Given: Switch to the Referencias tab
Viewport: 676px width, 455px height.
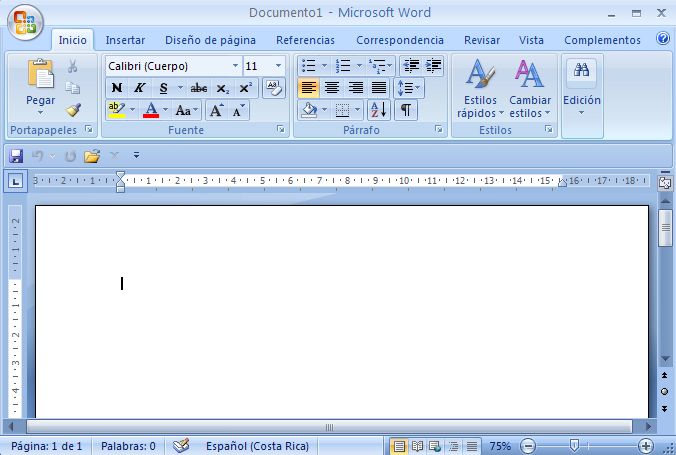Looking at the screenshot, I should pyautogui.click(x=305, y=40).
